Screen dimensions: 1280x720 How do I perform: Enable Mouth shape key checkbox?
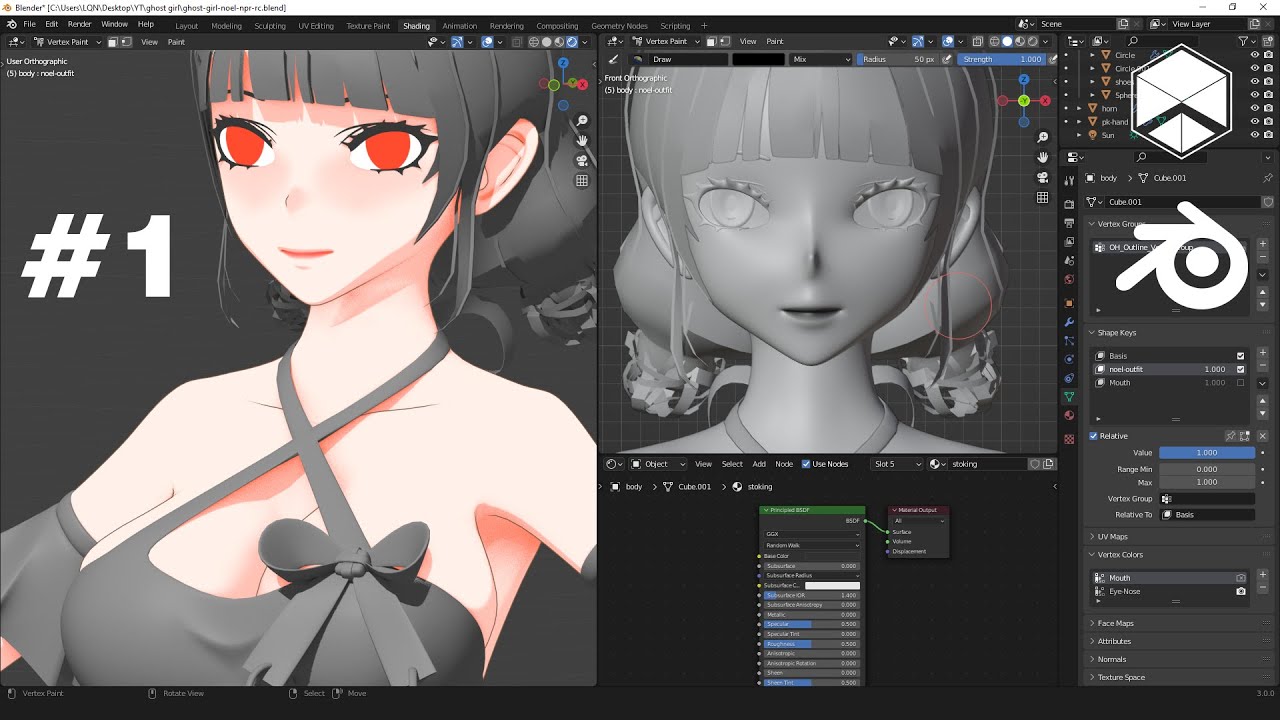(x=1241, y=382)
